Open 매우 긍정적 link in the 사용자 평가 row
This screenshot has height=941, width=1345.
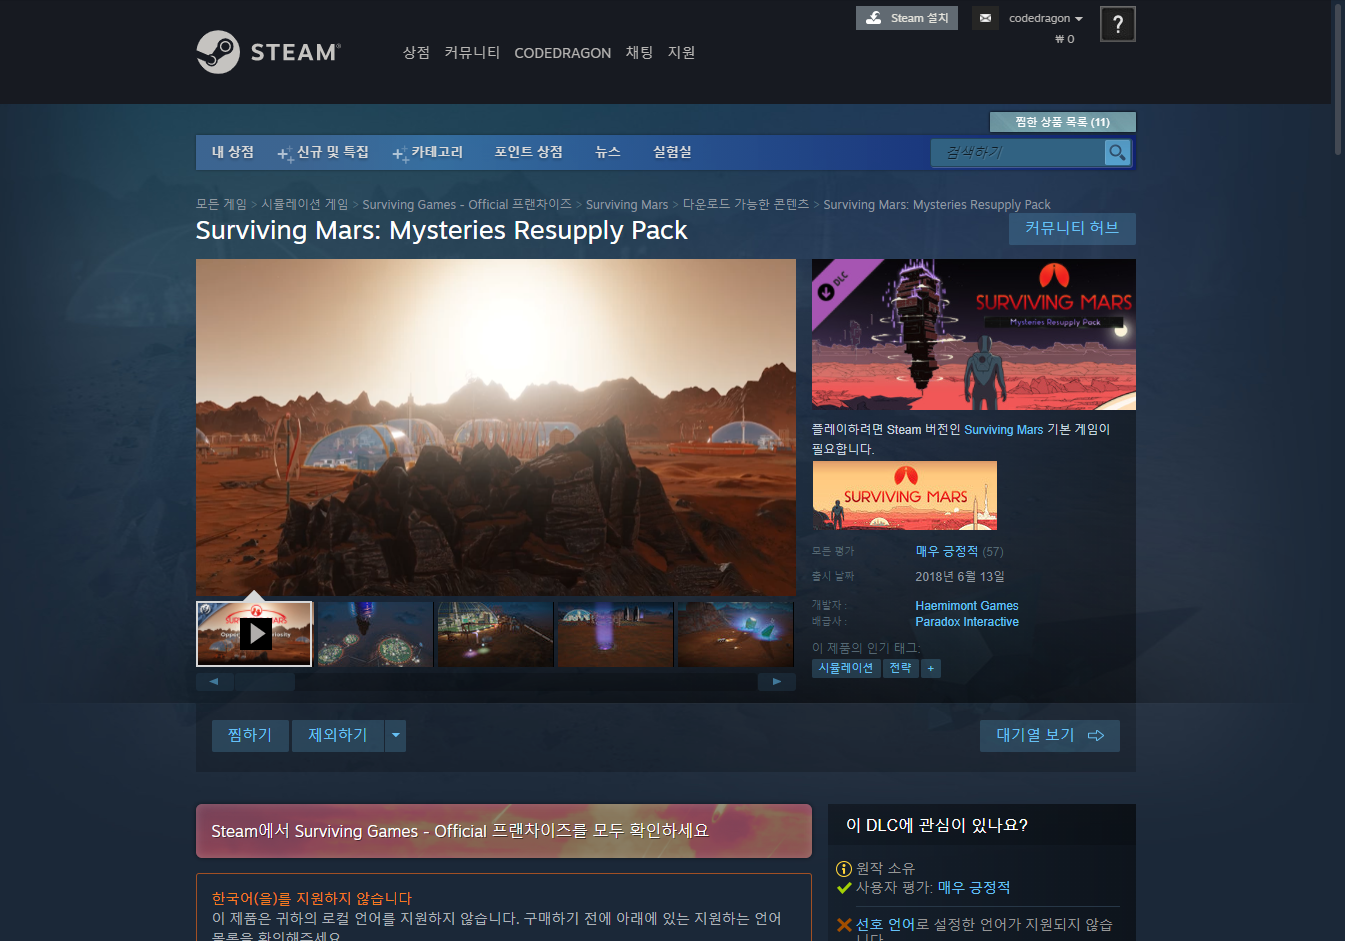tap(973, 887)
